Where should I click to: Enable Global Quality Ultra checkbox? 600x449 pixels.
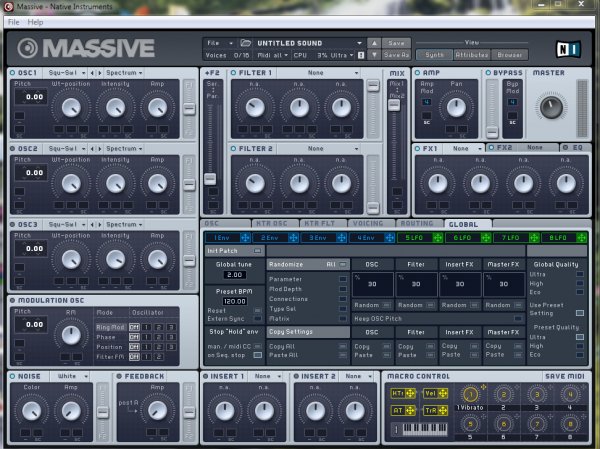[580, 274]
